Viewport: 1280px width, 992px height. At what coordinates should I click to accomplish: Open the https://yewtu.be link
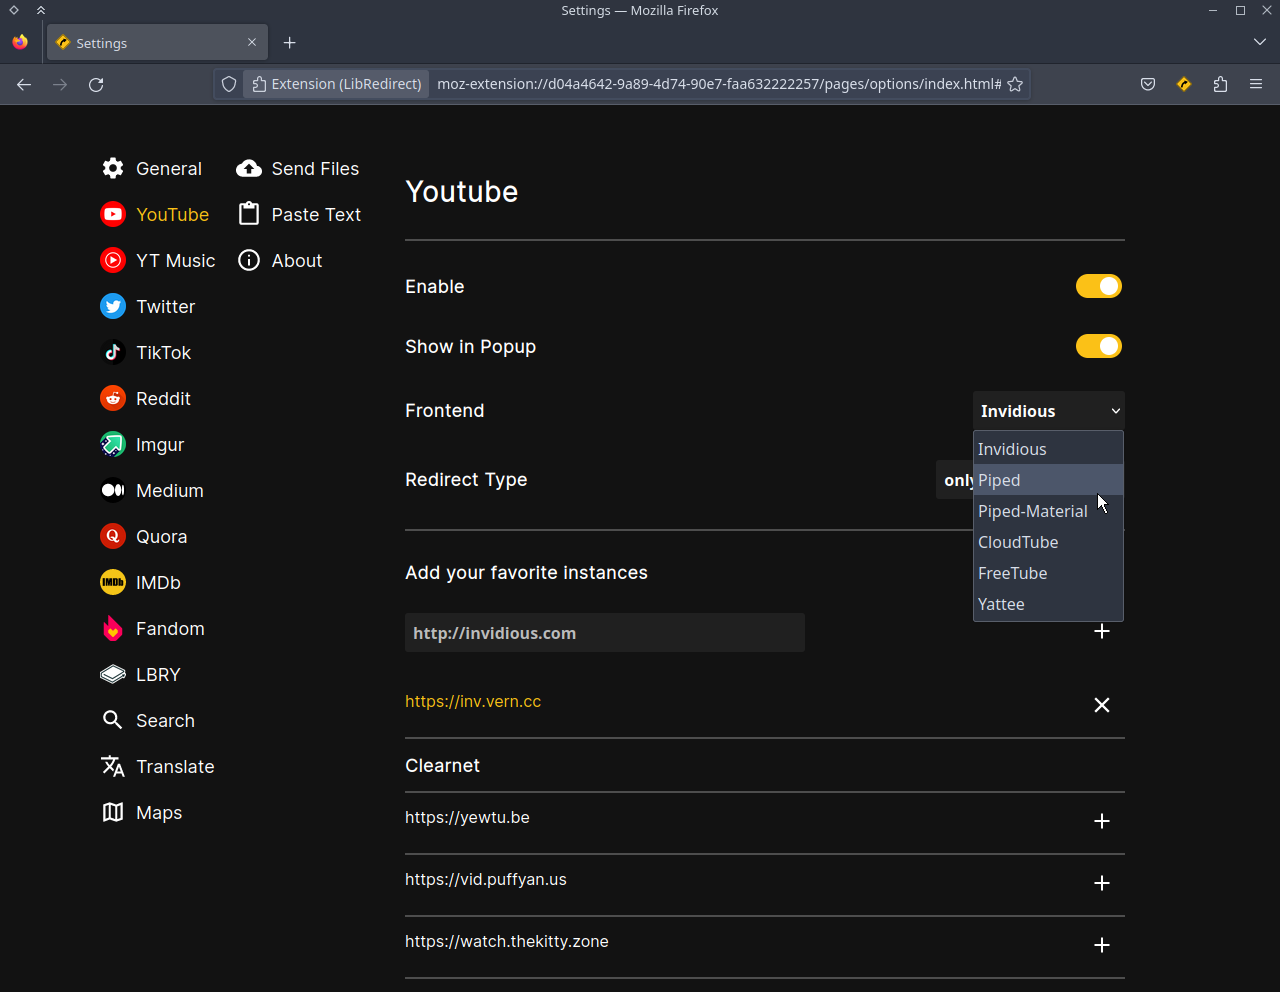click(x=467, y=818)
